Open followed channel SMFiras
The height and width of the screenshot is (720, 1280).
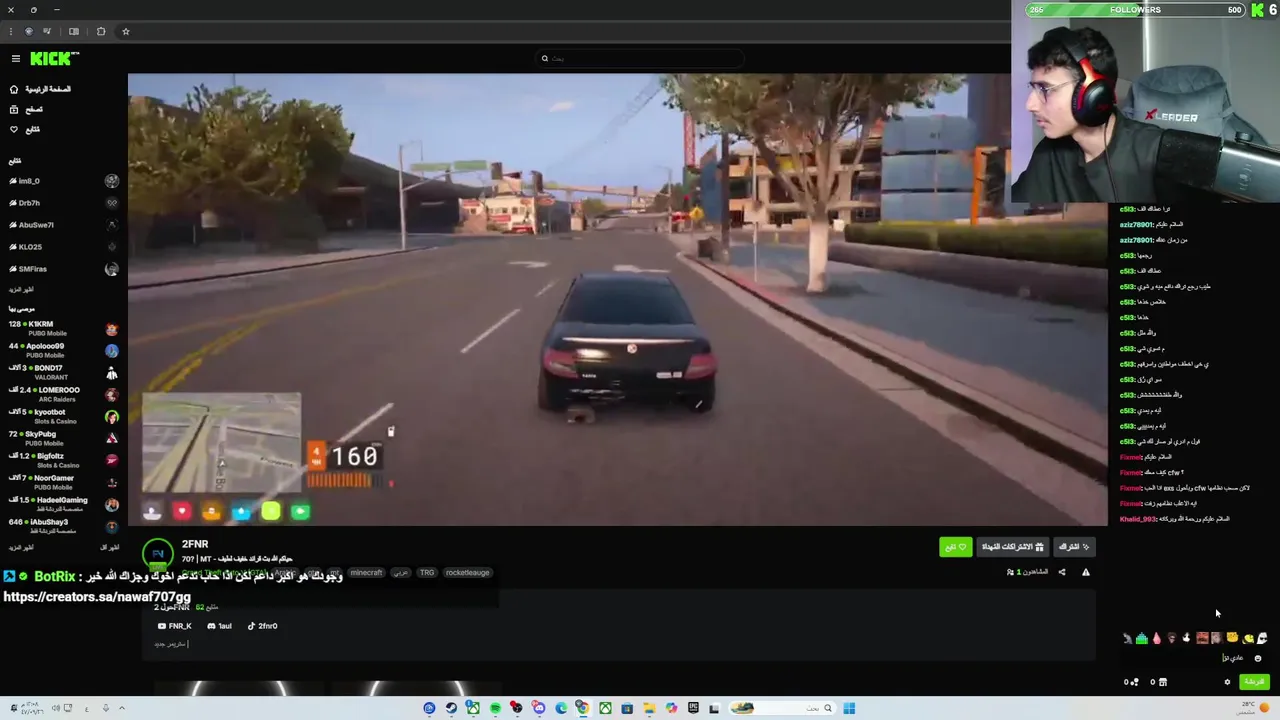(64, 269)
